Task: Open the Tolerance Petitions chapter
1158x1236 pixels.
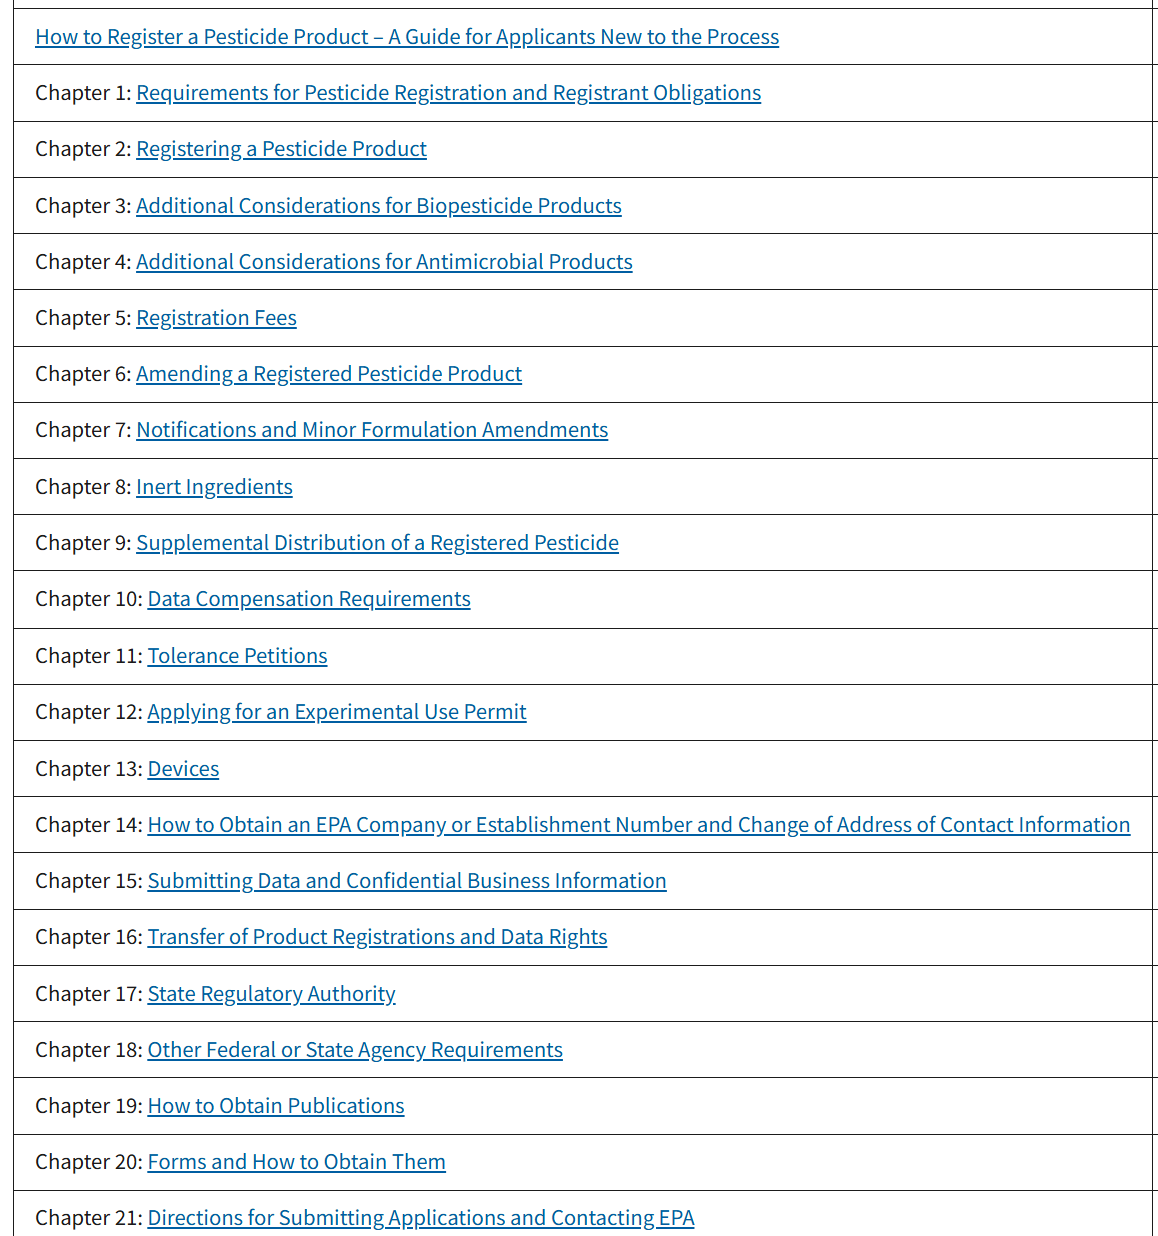Action: [237, 656]
